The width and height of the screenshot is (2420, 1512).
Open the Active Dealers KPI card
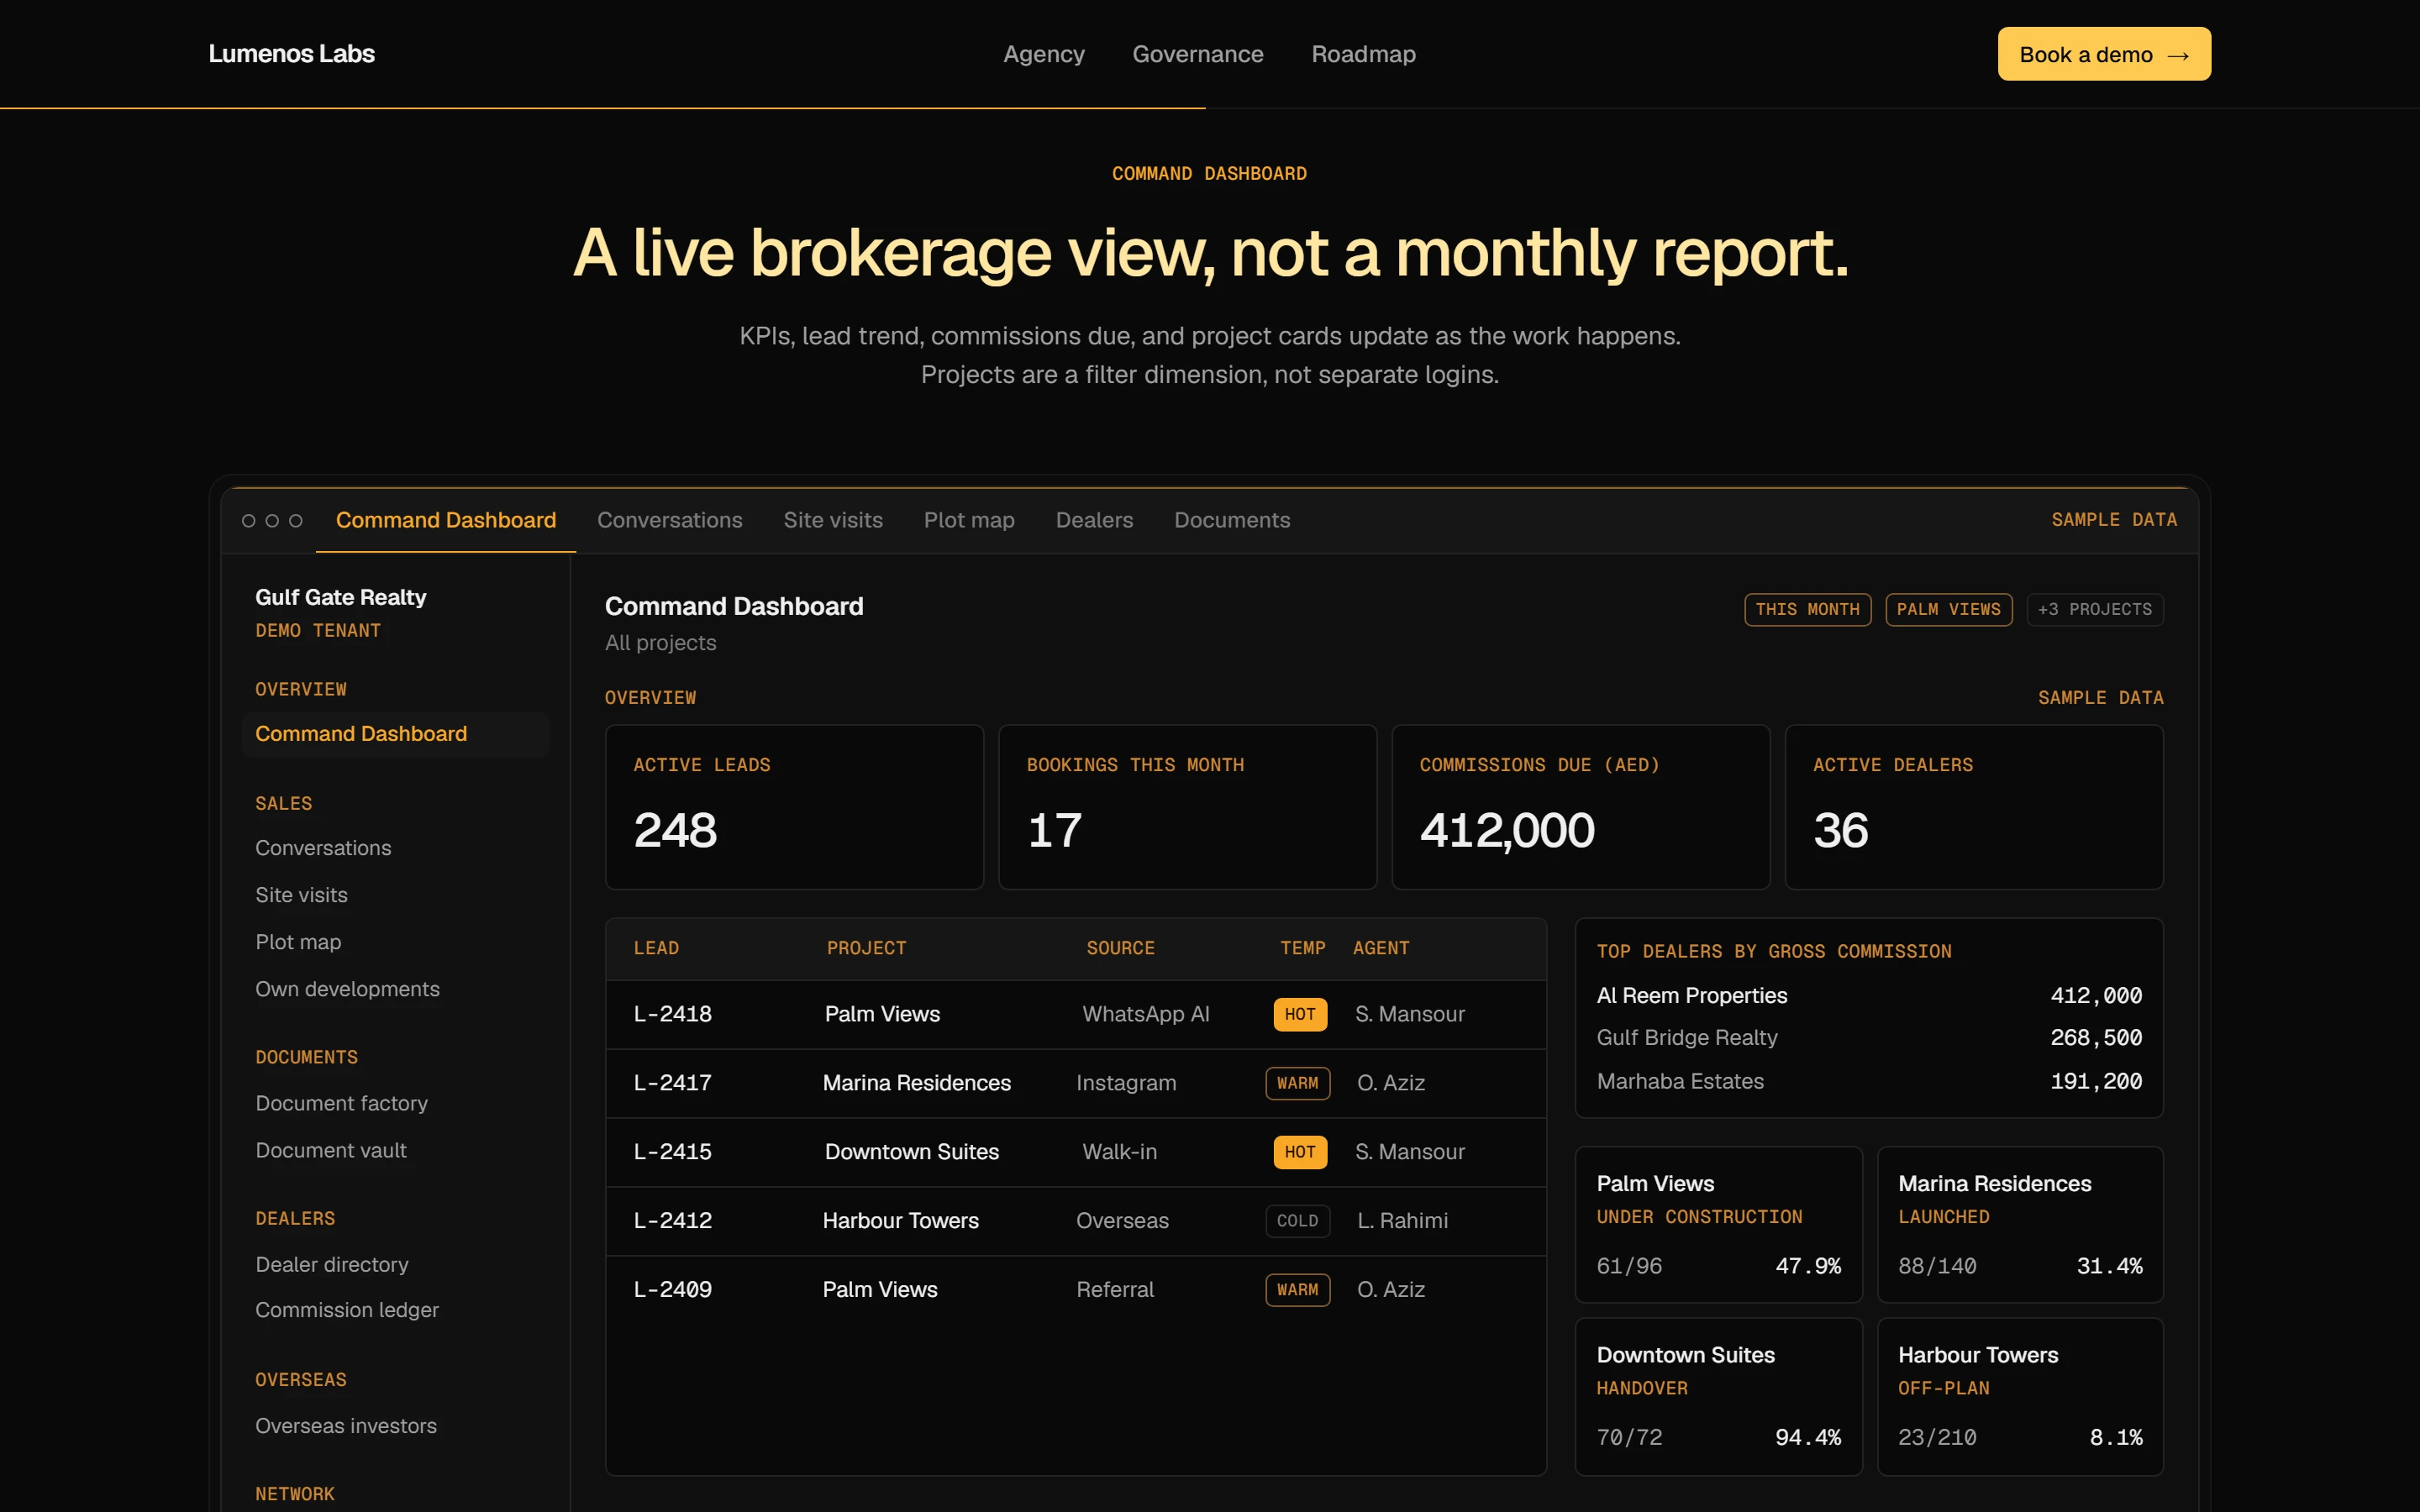pos(1974,807)
